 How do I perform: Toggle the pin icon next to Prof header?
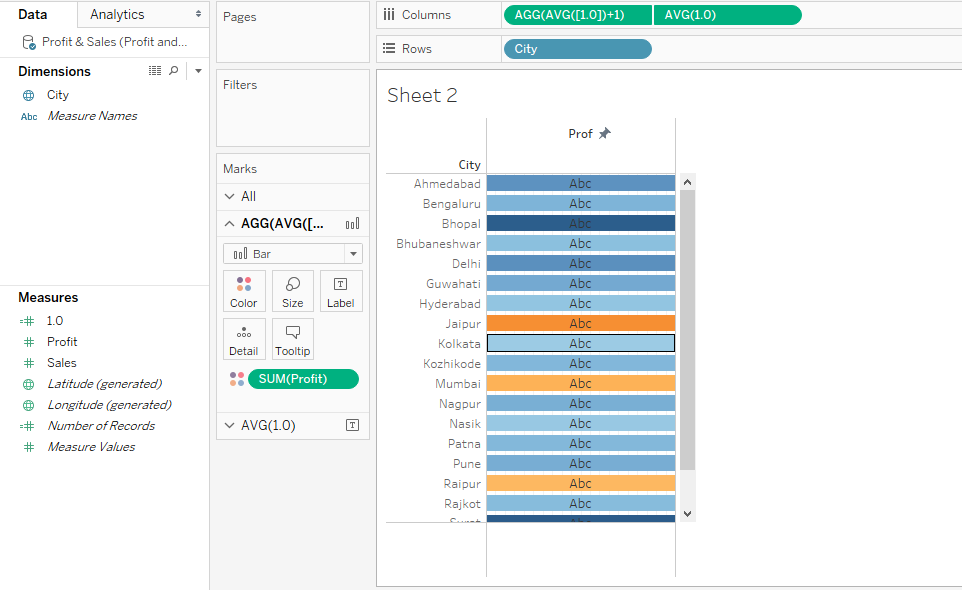coord(604,133)
